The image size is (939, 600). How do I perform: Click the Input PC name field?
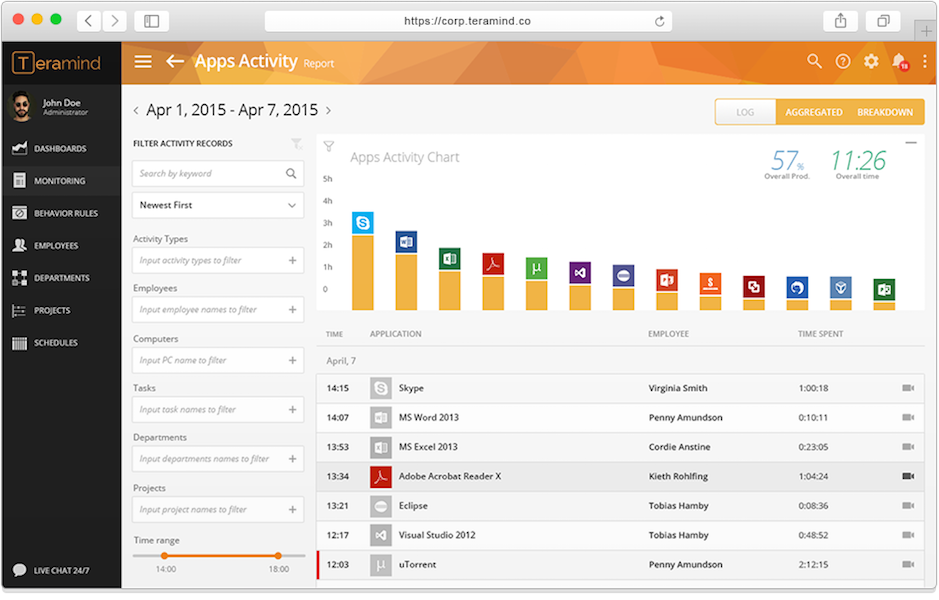coord(218,360)
